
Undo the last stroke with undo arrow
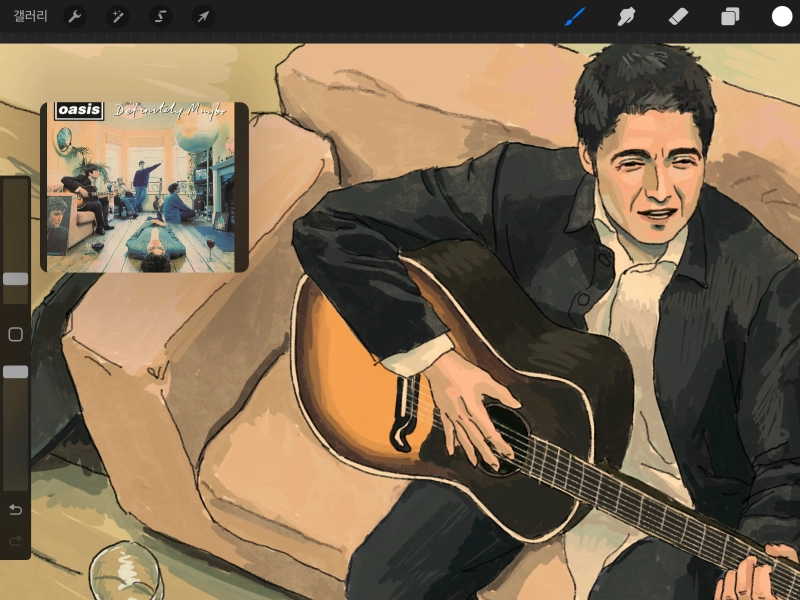(15, 510)
